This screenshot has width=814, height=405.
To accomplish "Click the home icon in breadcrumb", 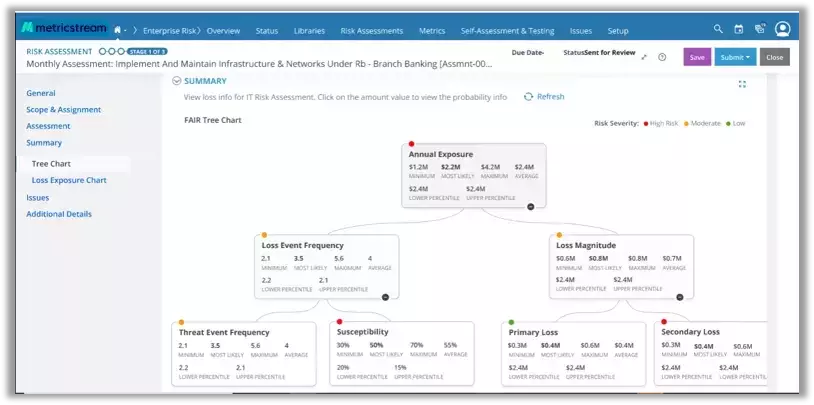I will click(x=118, y=30).
